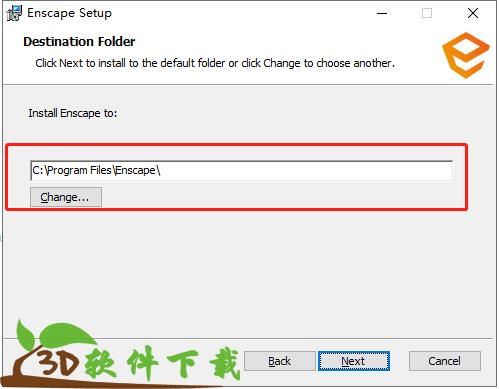The height and width of the screenshot is (389, 499).
Task: Focus the C:\Program Files\Enscape\ path field
Action: pos(241,170)
